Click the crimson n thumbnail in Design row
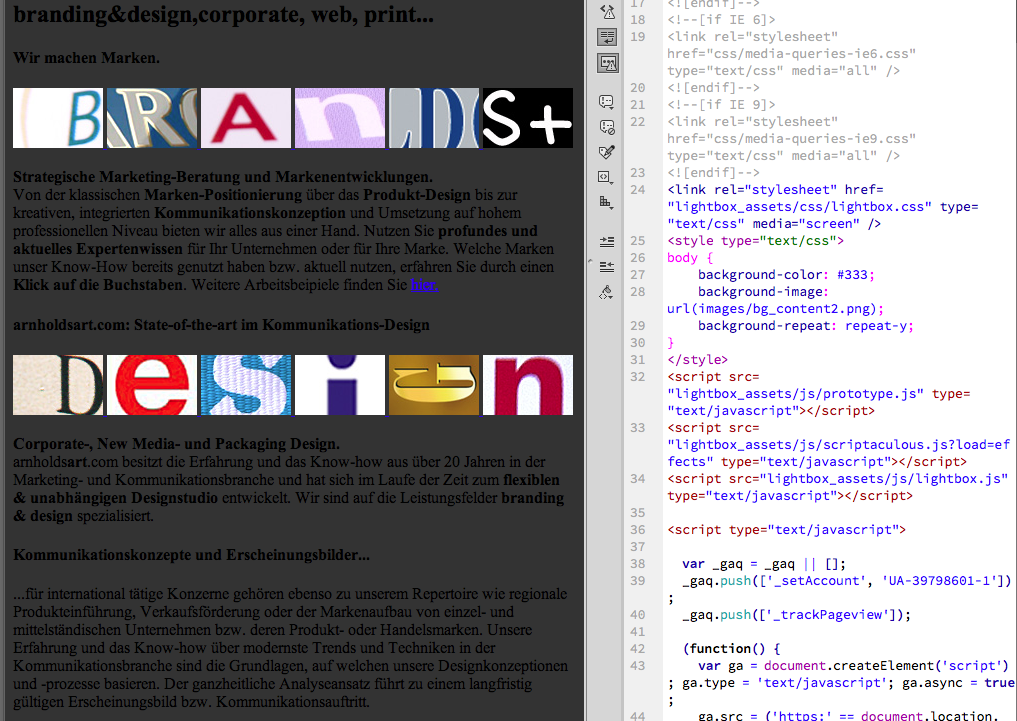This screenshot has width=1017, height=721. (x=528, y=385)
